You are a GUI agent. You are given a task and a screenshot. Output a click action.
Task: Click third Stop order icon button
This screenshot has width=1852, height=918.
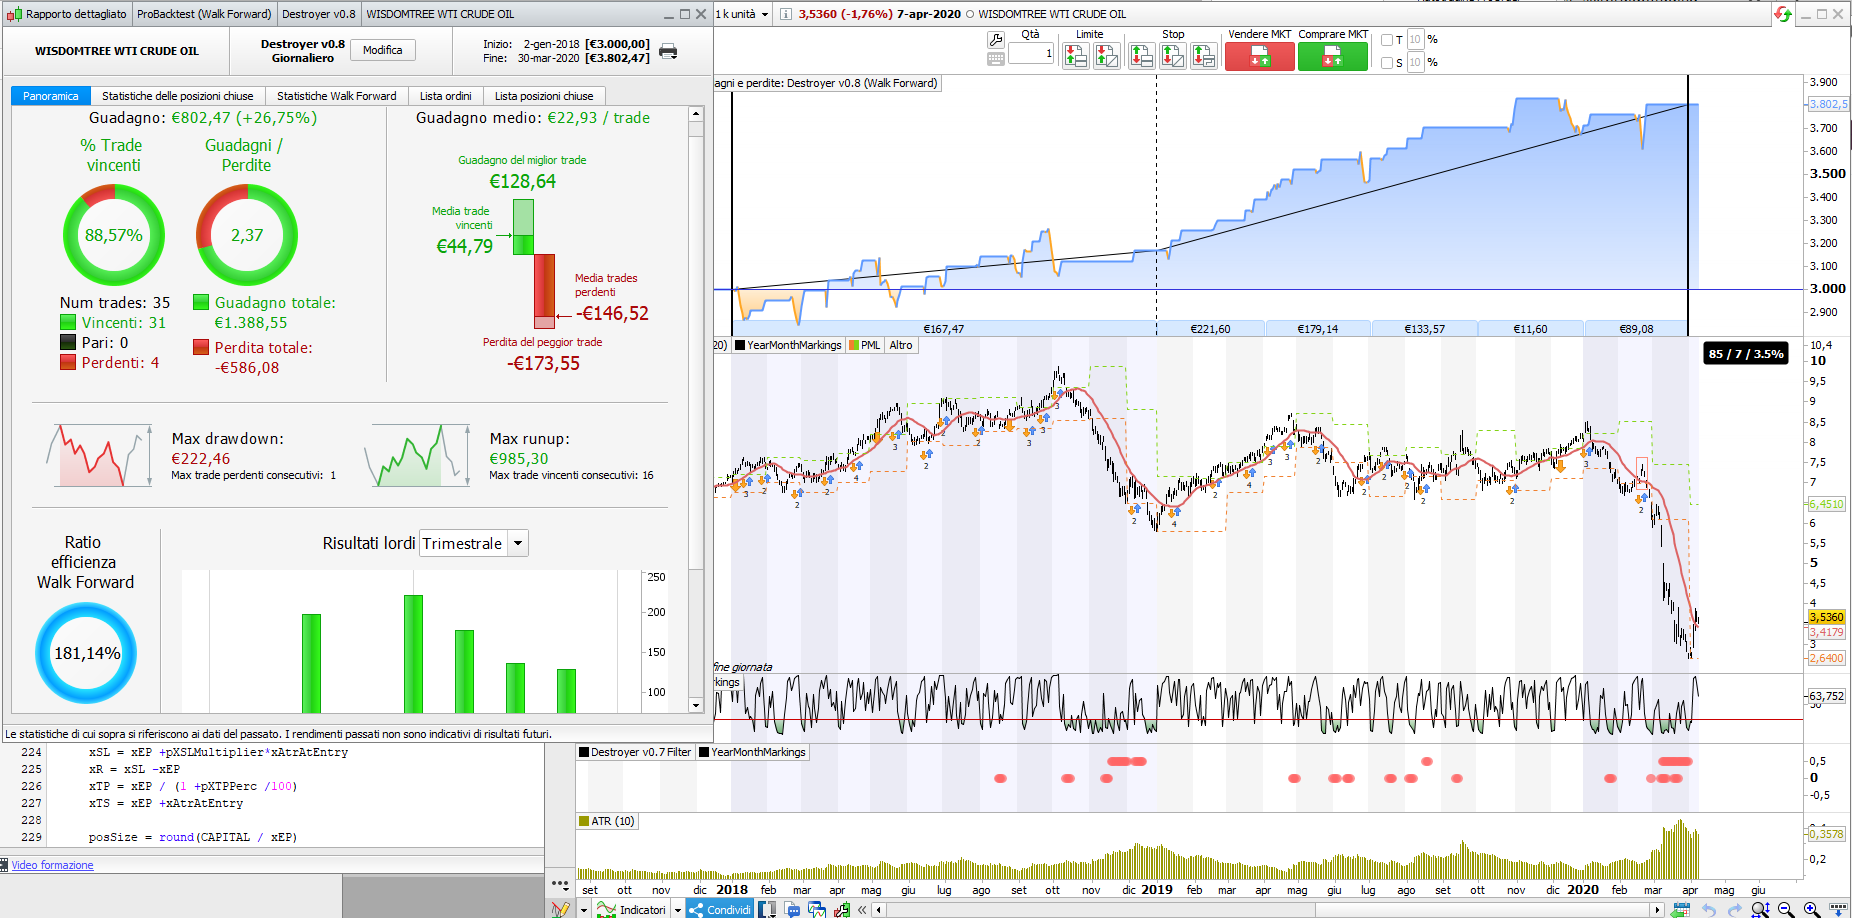coord(1204,56)
